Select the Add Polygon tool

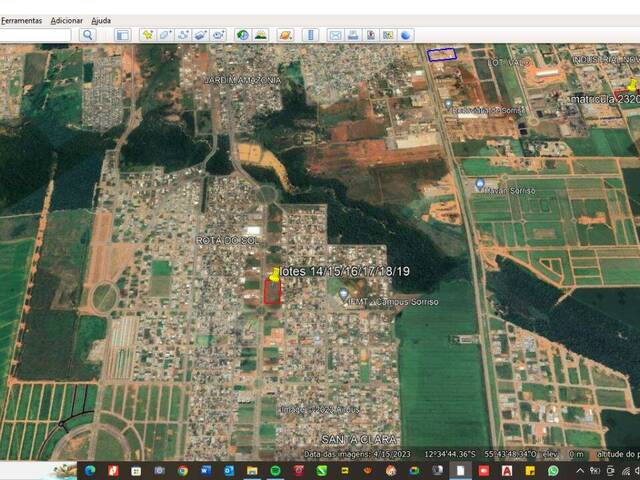click(165, 35)
